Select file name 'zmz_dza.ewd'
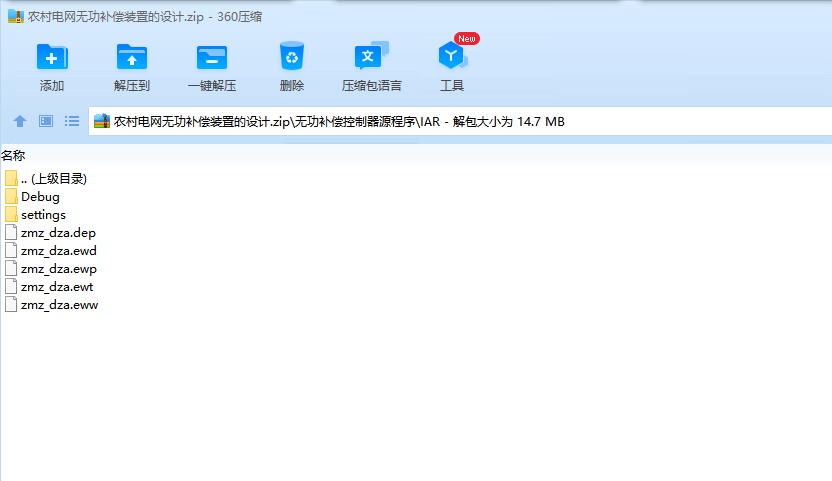The image size is (832, 481). pyautogui.click(x=59, y=251)
